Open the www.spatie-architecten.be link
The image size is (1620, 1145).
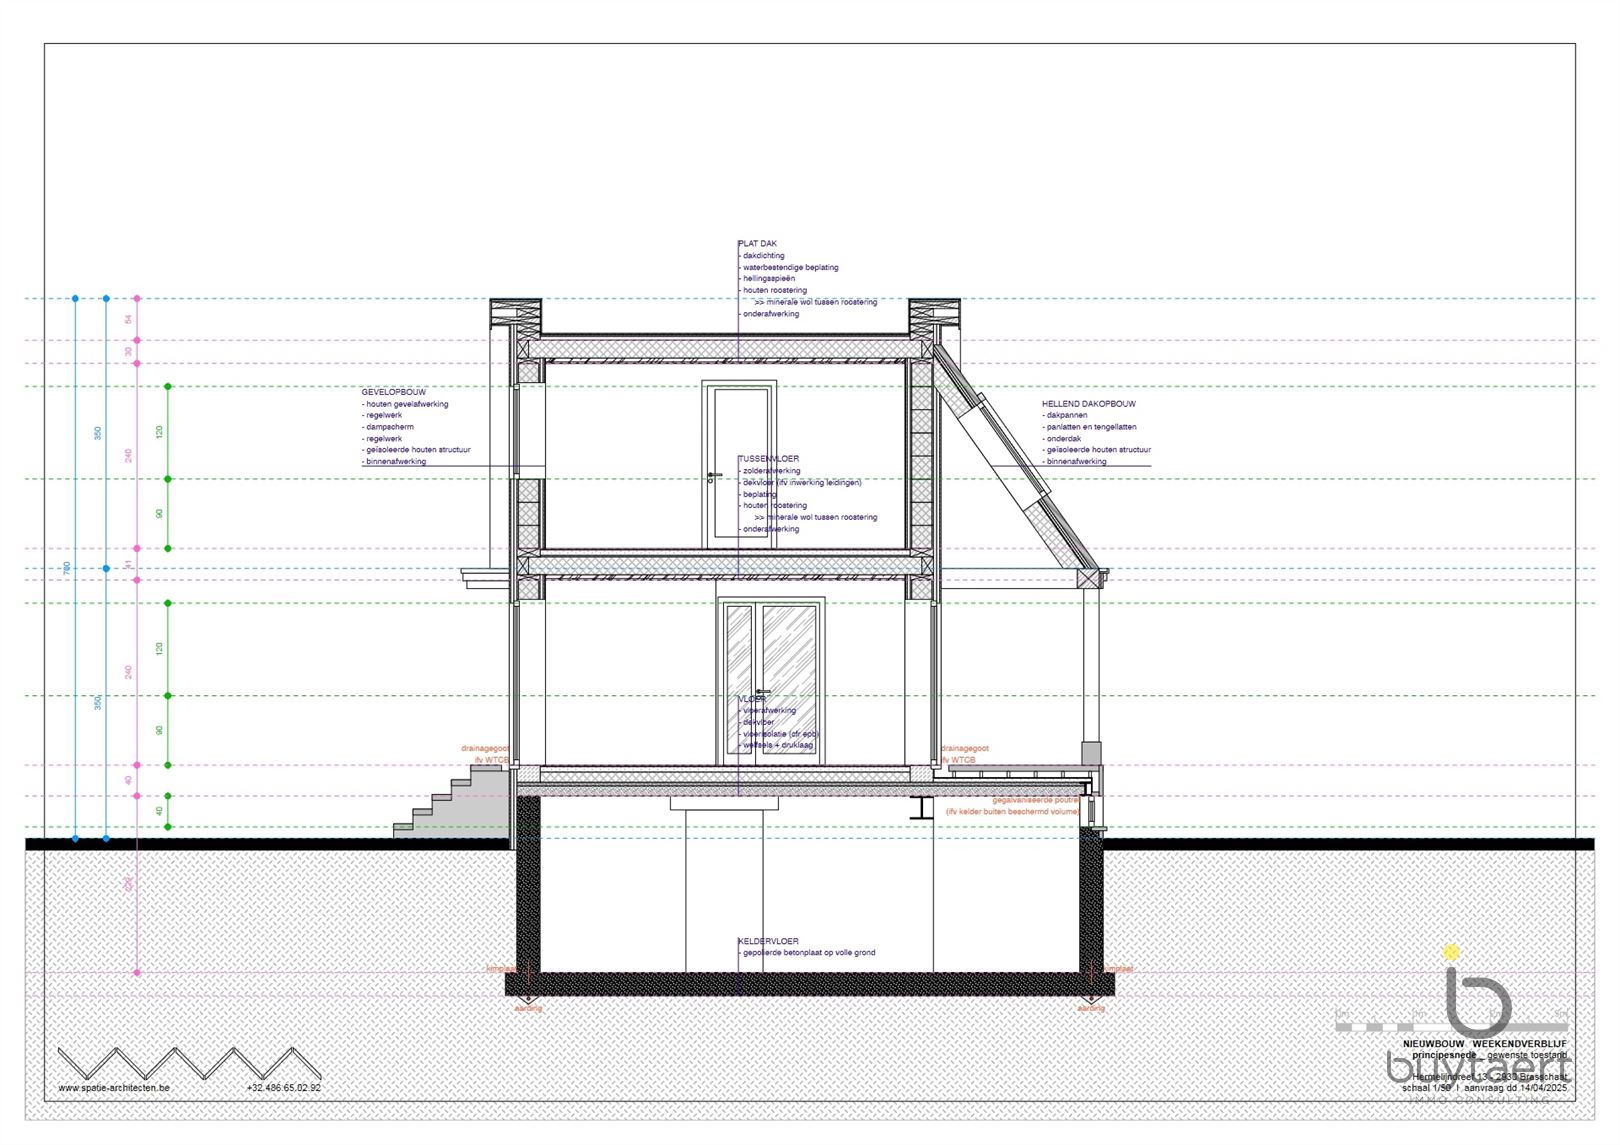click(114, 1088)
